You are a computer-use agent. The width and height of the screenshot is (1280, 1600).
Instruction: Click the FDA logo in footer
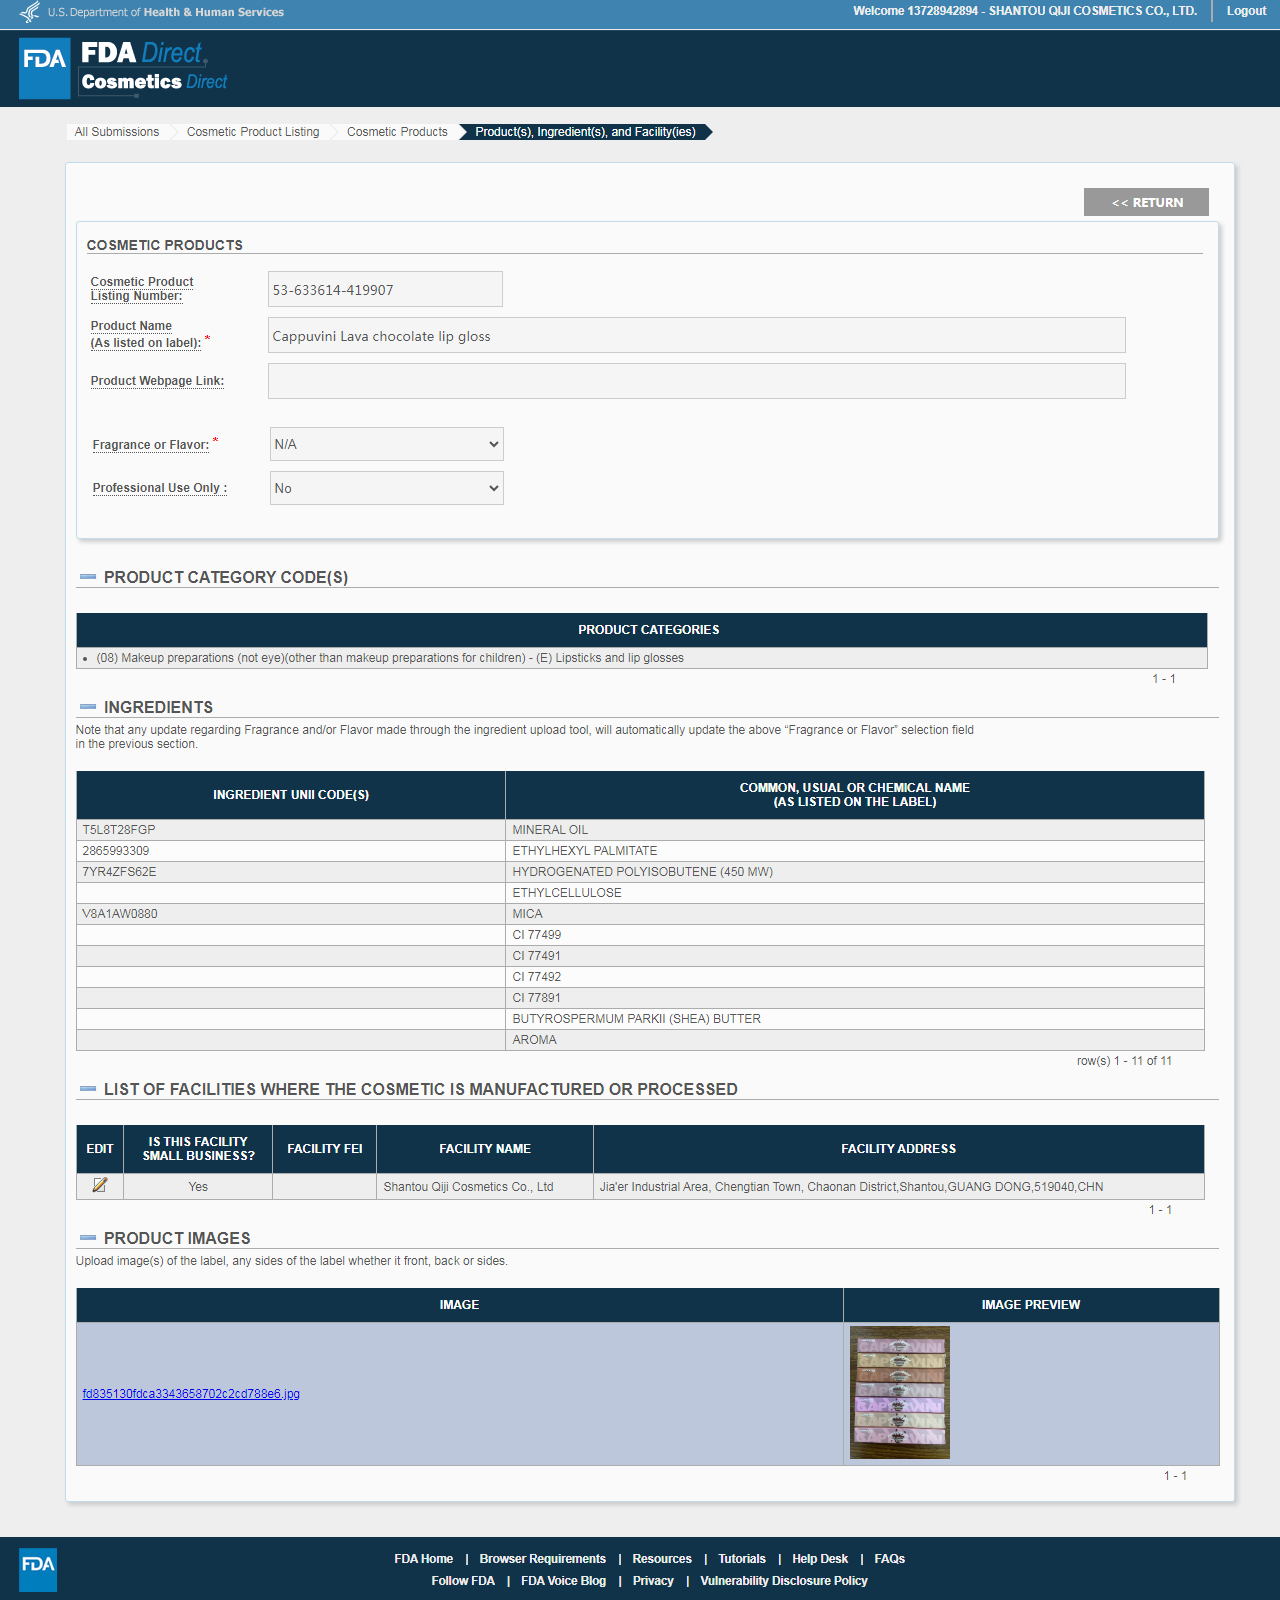pos(38,1569)
